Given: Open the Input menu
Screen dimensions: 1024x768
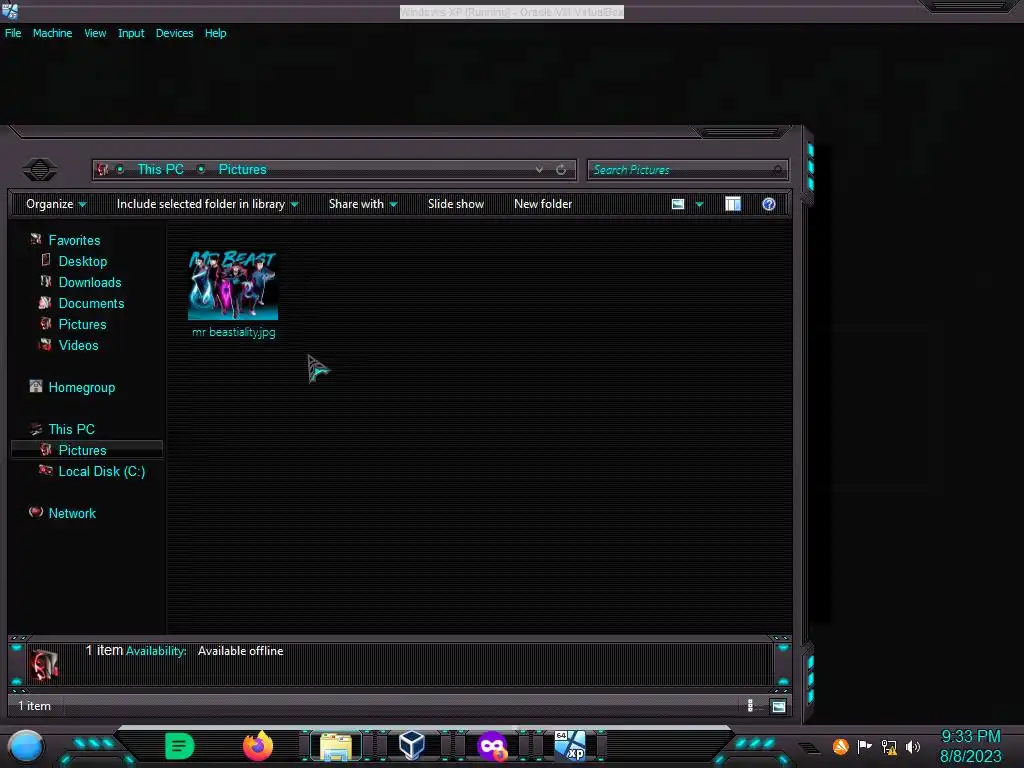Looking at the screenshot, I should pos(131,33).
